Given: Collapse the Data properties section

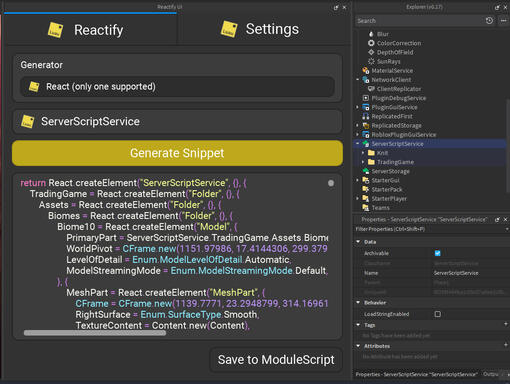Looking at the screenshot, I should click(358, 242).
